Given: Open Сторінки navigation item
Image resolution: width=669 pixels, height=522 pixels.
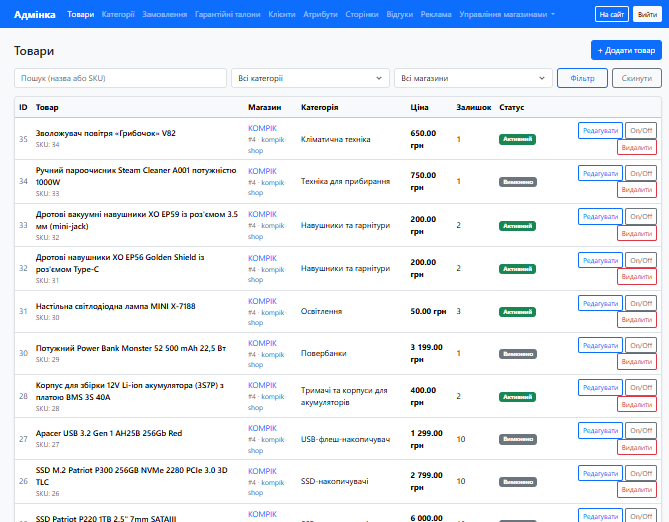Looking at the screenshot, I should (362, 14).
